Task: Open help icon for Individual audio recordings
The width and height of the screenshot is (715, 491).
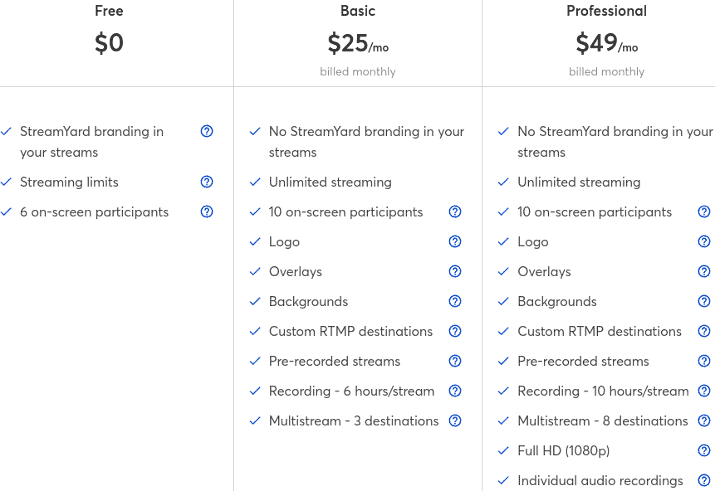Action: [x=704, y=480]
